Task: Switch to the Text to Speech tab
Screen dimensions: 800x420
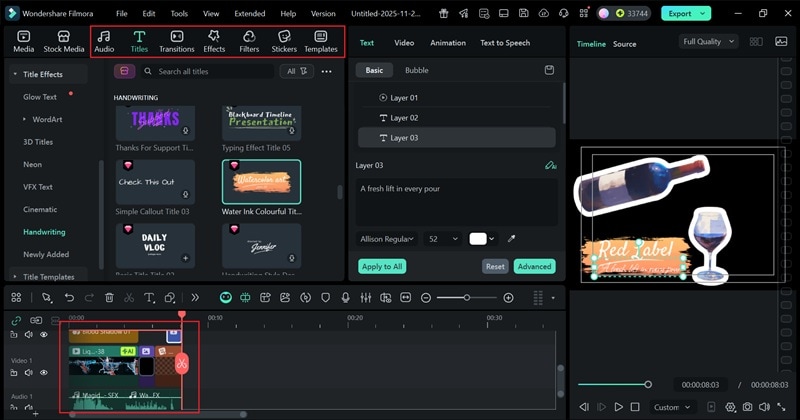Action: (x=505, y=43)
